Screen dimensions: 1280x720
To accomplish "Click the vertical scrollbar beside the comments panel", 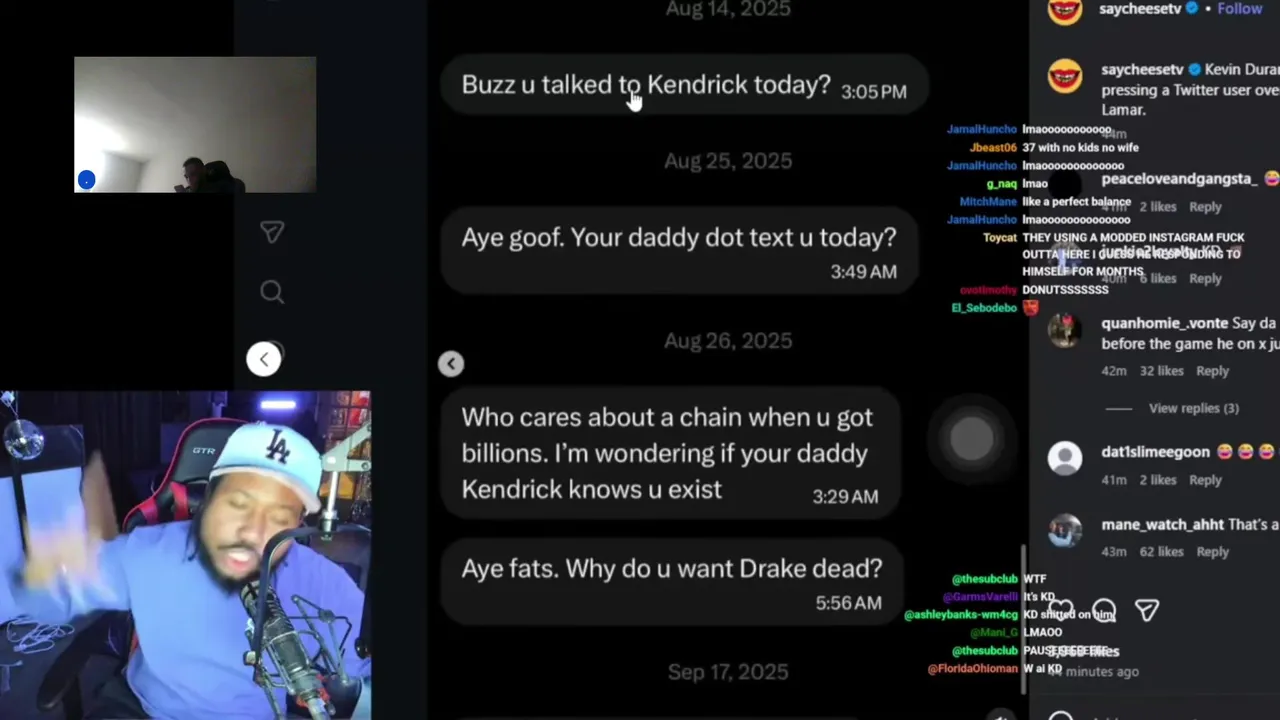I will (x=1022, y=620).
